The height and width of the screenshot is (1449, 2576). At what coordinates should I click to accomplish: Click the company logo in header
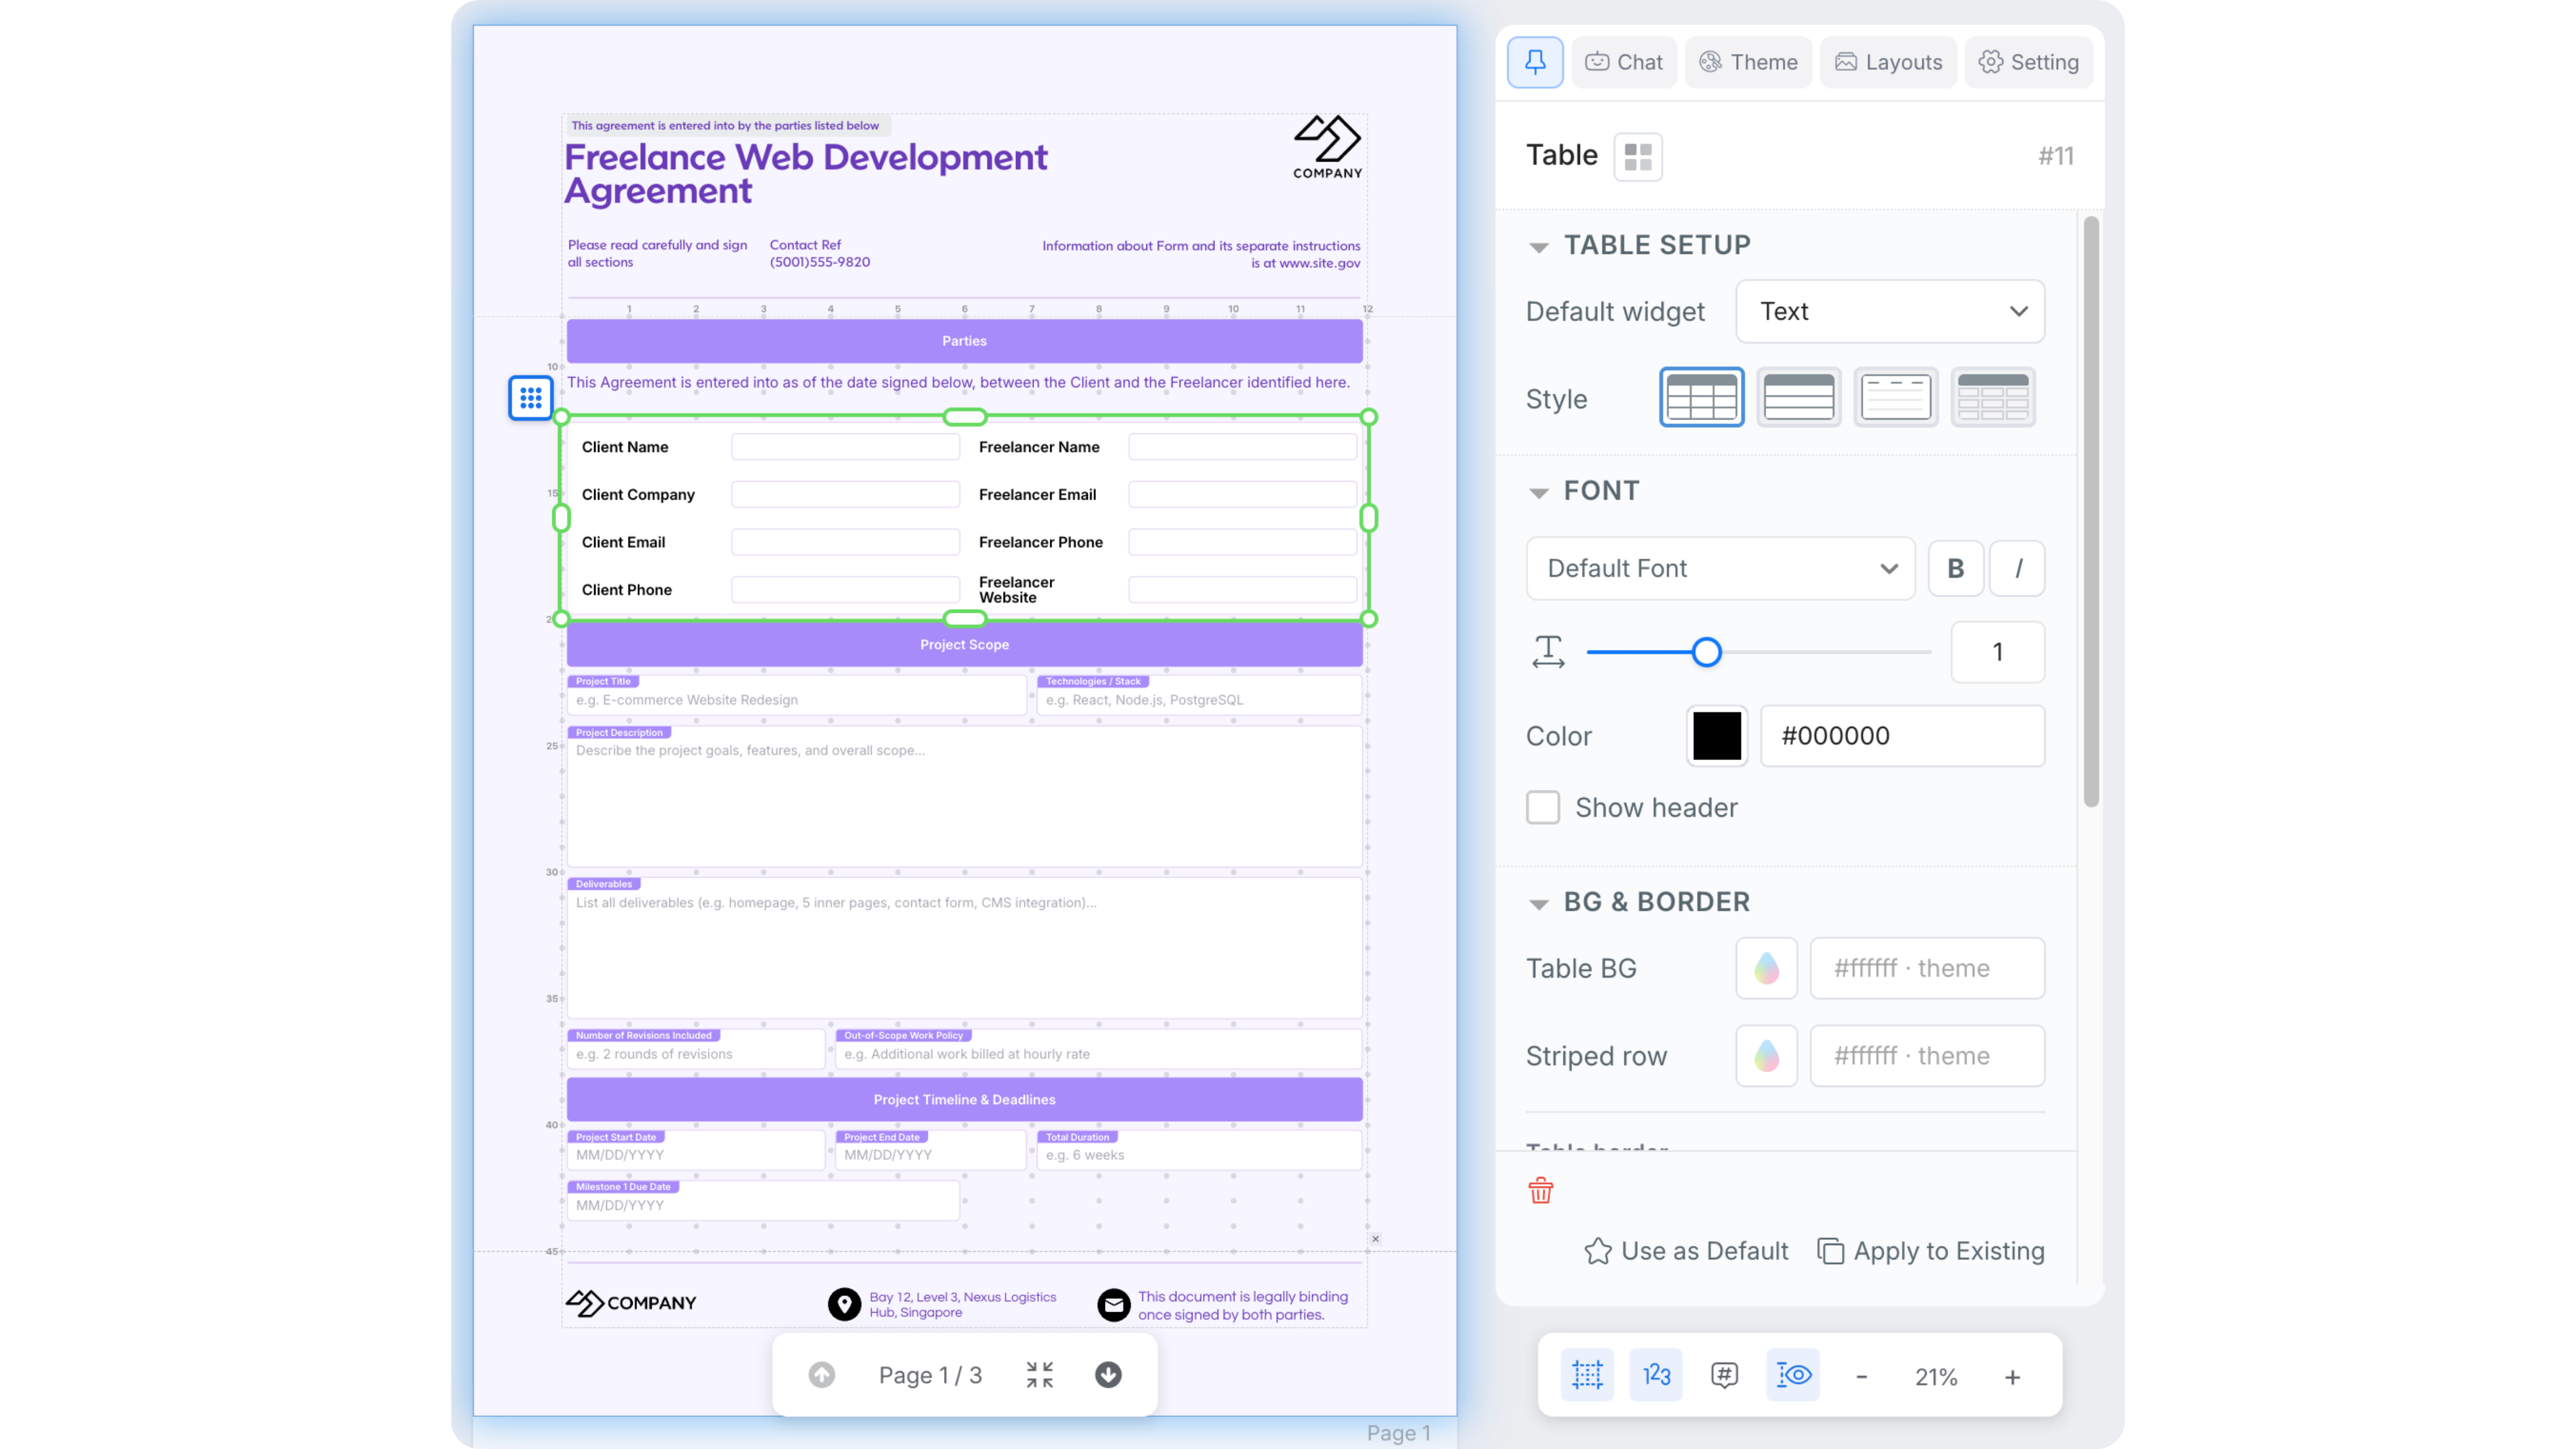click(x=1327, y=146)
